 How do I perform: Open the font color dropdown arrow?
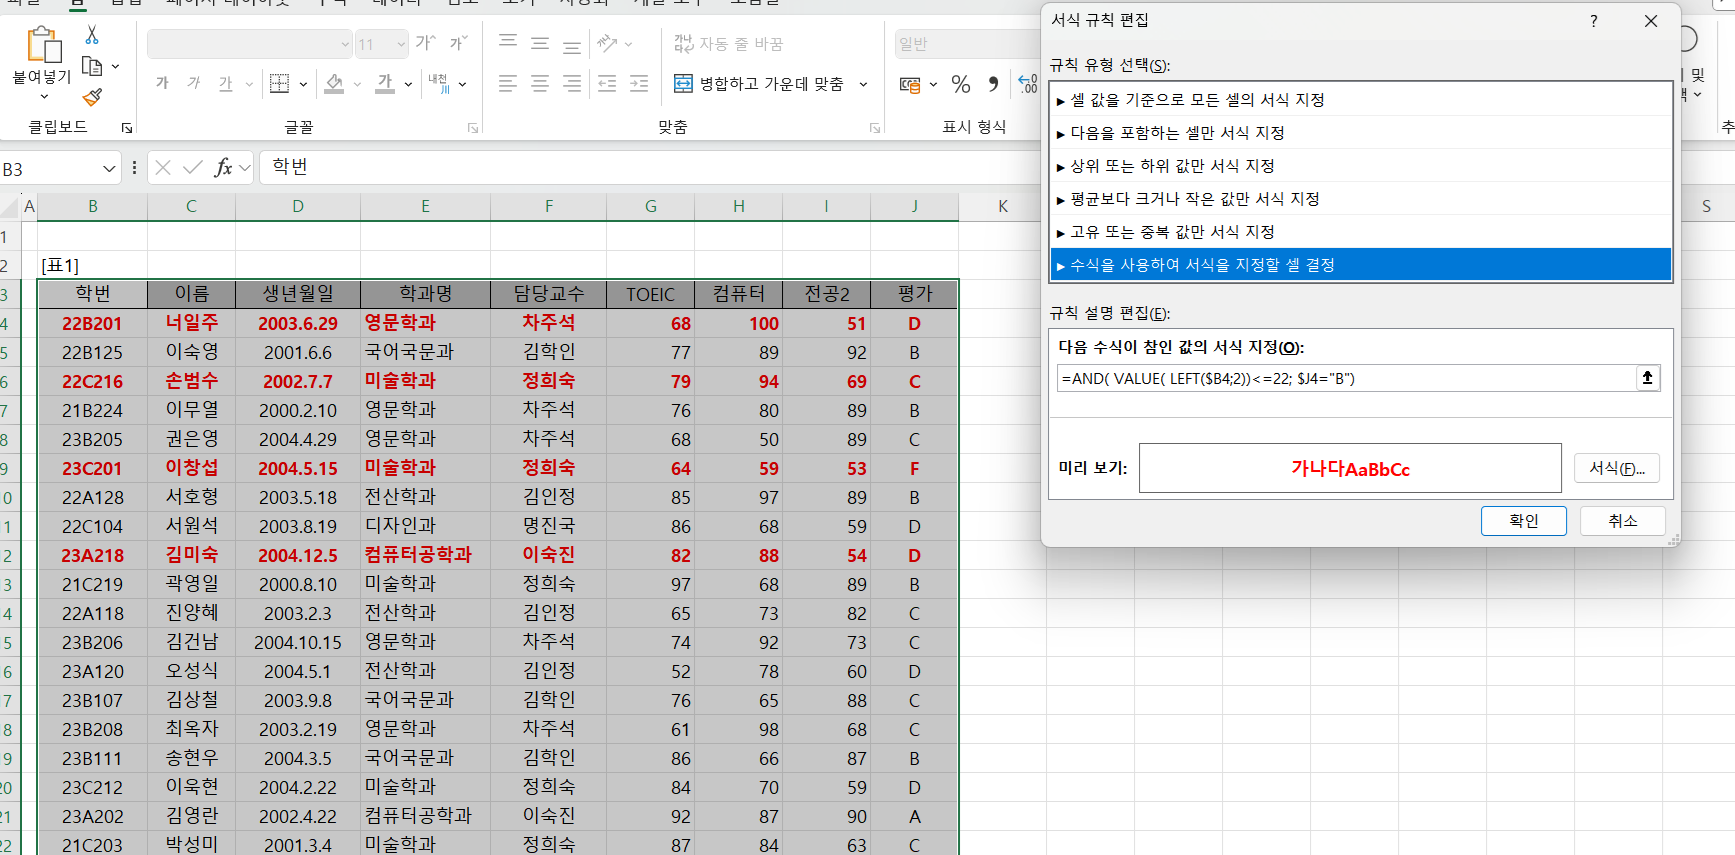[x=408, y=84]
